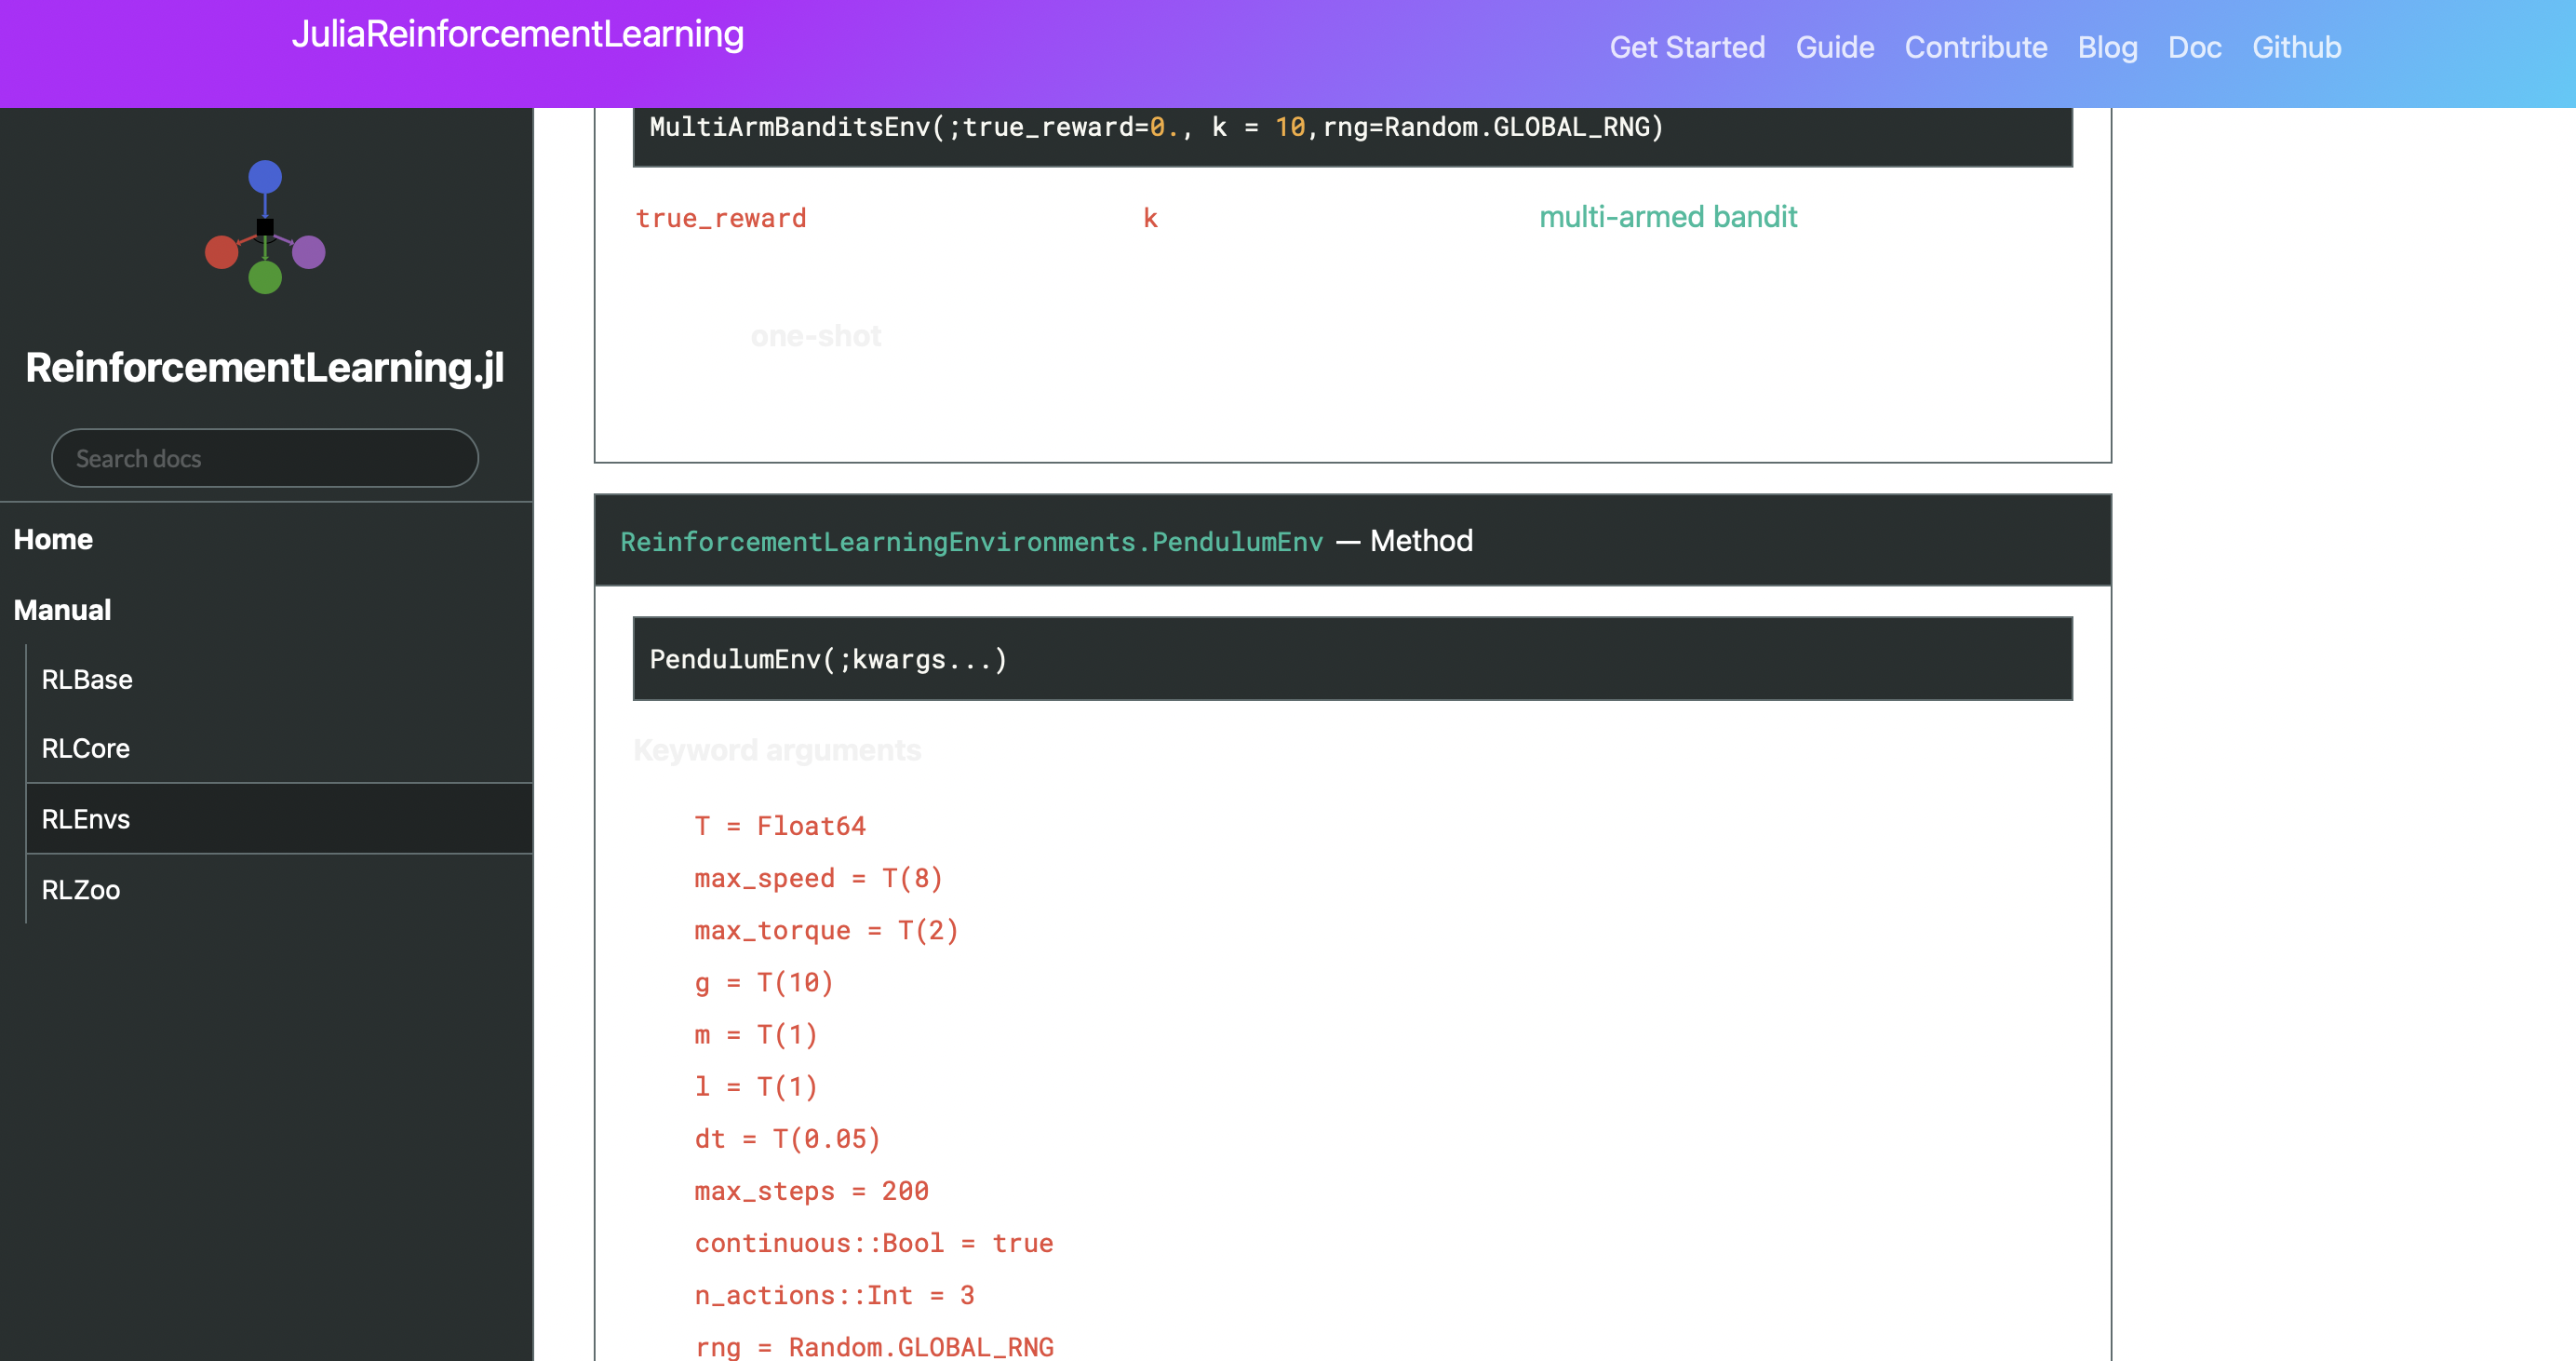Click the k parameter link

tap(1151, 218)
